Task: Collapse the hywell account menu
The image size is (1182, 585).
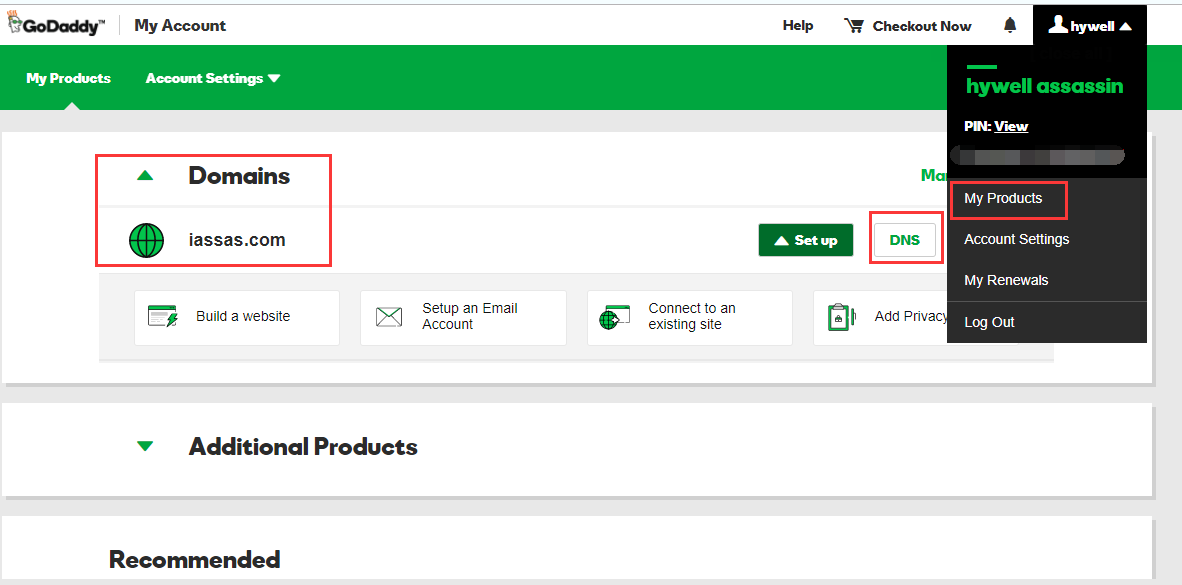Action: point(1125,25)
